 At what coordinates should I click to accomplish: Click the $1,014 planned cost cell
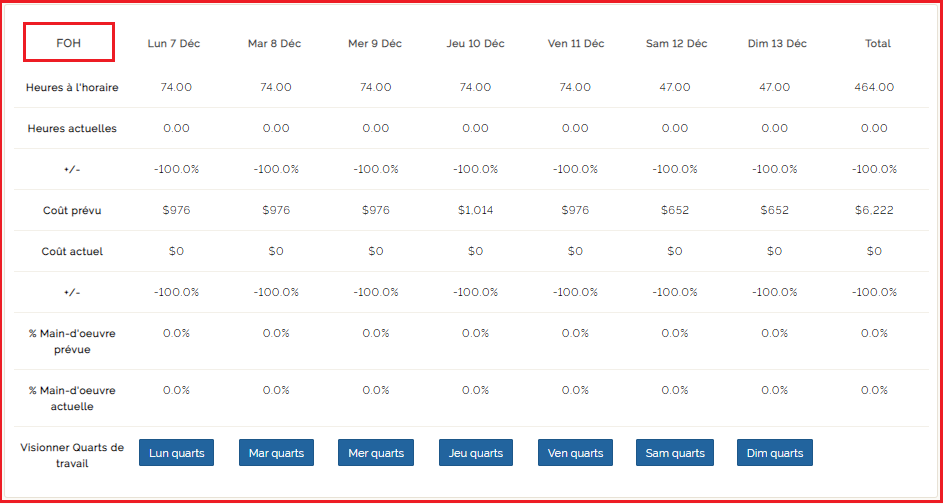pyautogui.click(x=475, y=210)
